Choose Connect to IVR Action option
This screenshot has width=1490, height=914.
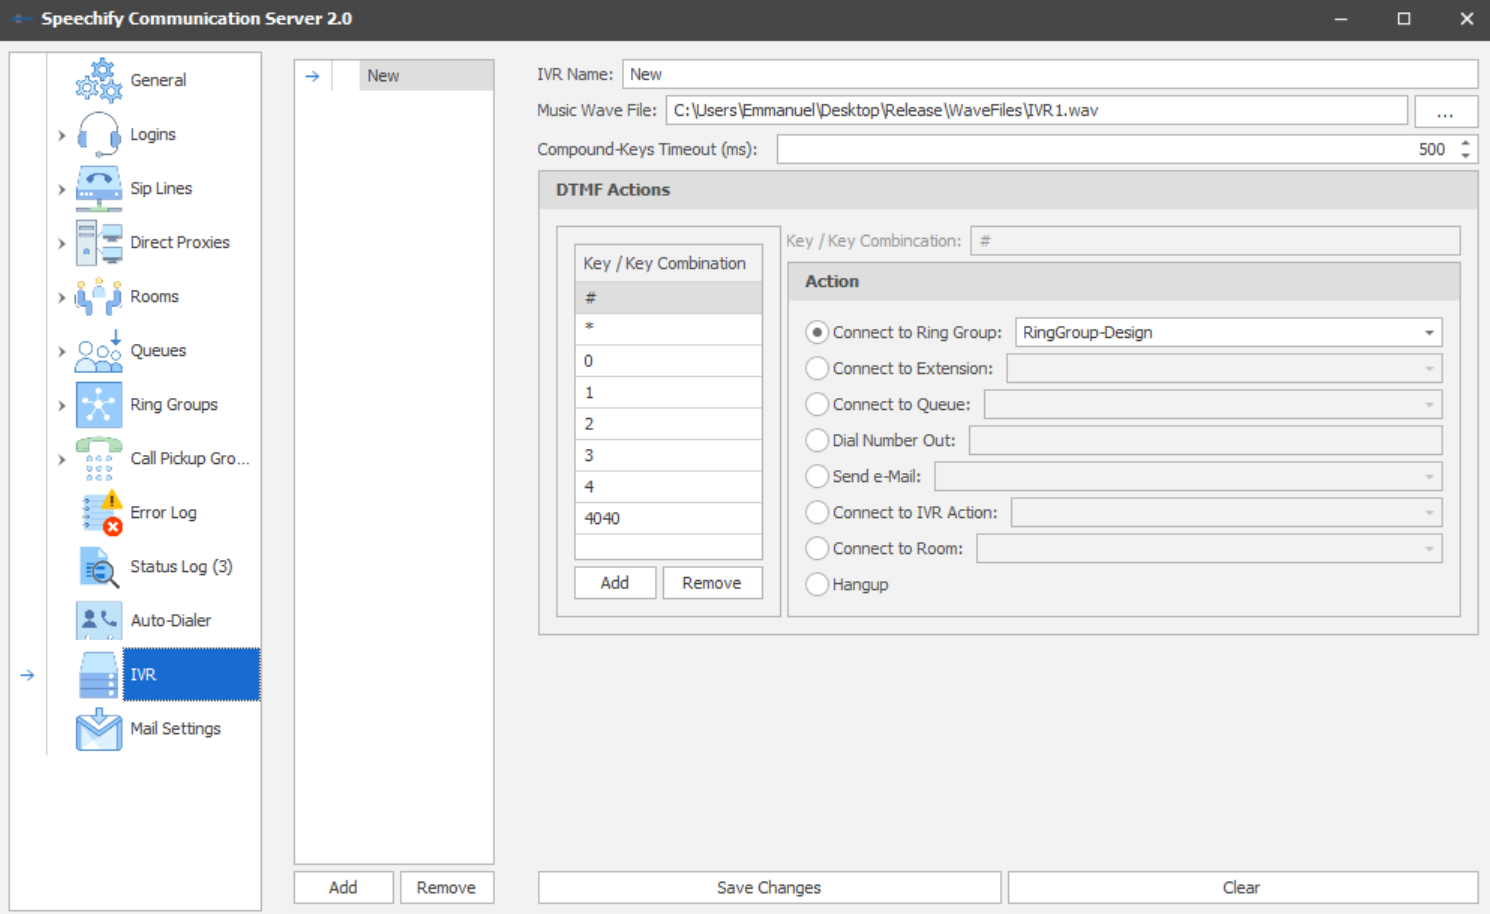tap(817, 512)
